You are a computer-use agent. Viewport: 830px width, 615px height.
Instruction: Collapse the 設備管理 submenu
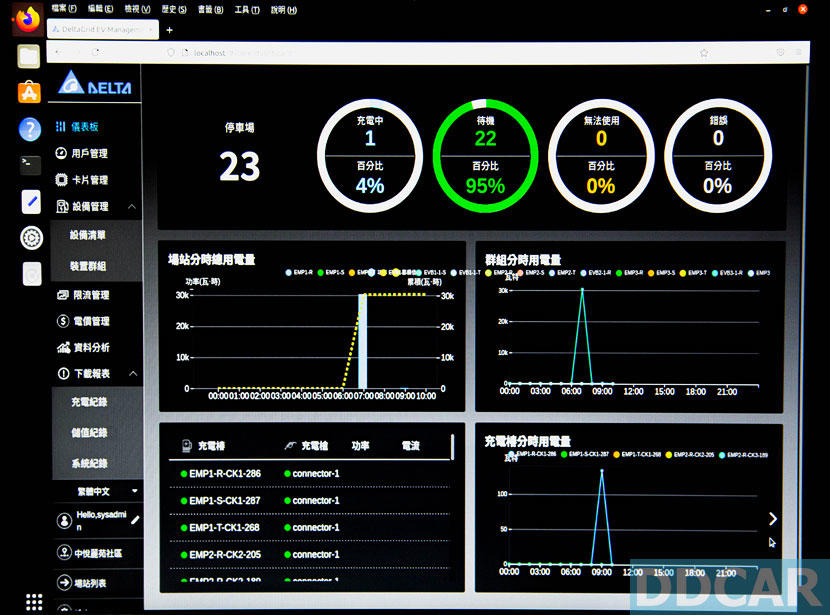(134, 207)
